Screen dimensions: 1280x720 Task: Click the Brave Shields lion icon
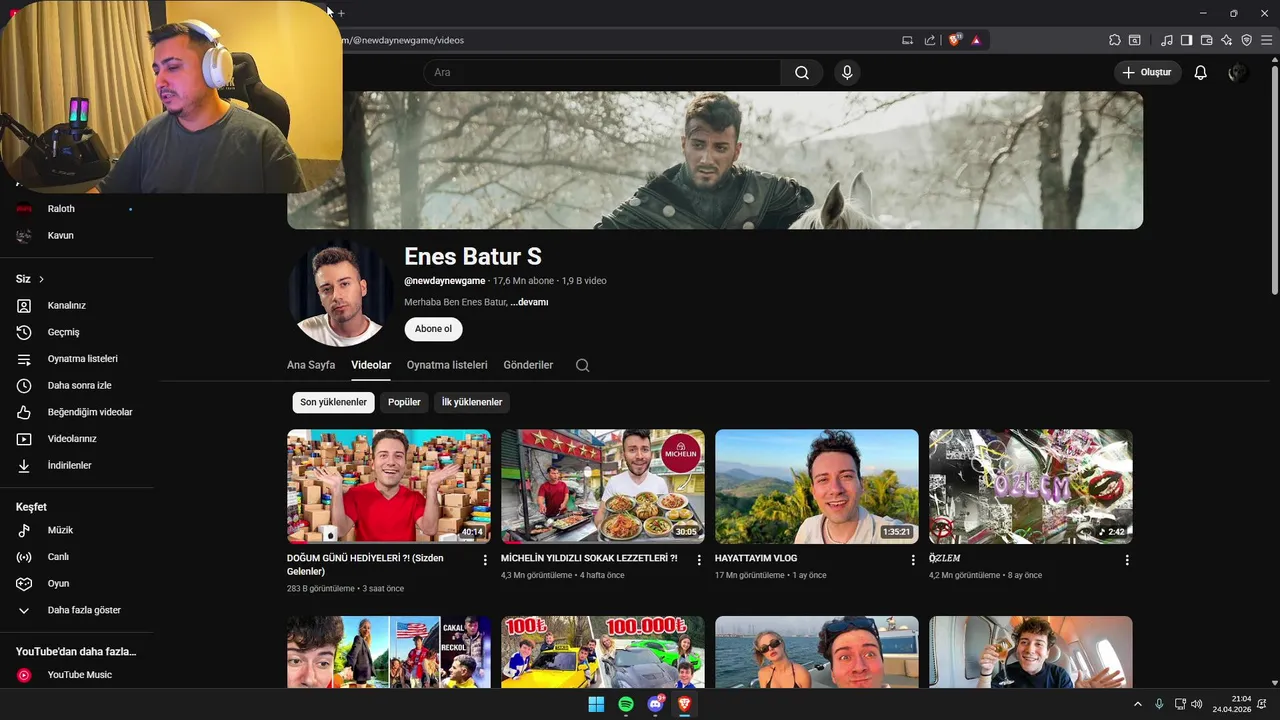point(955,40)
